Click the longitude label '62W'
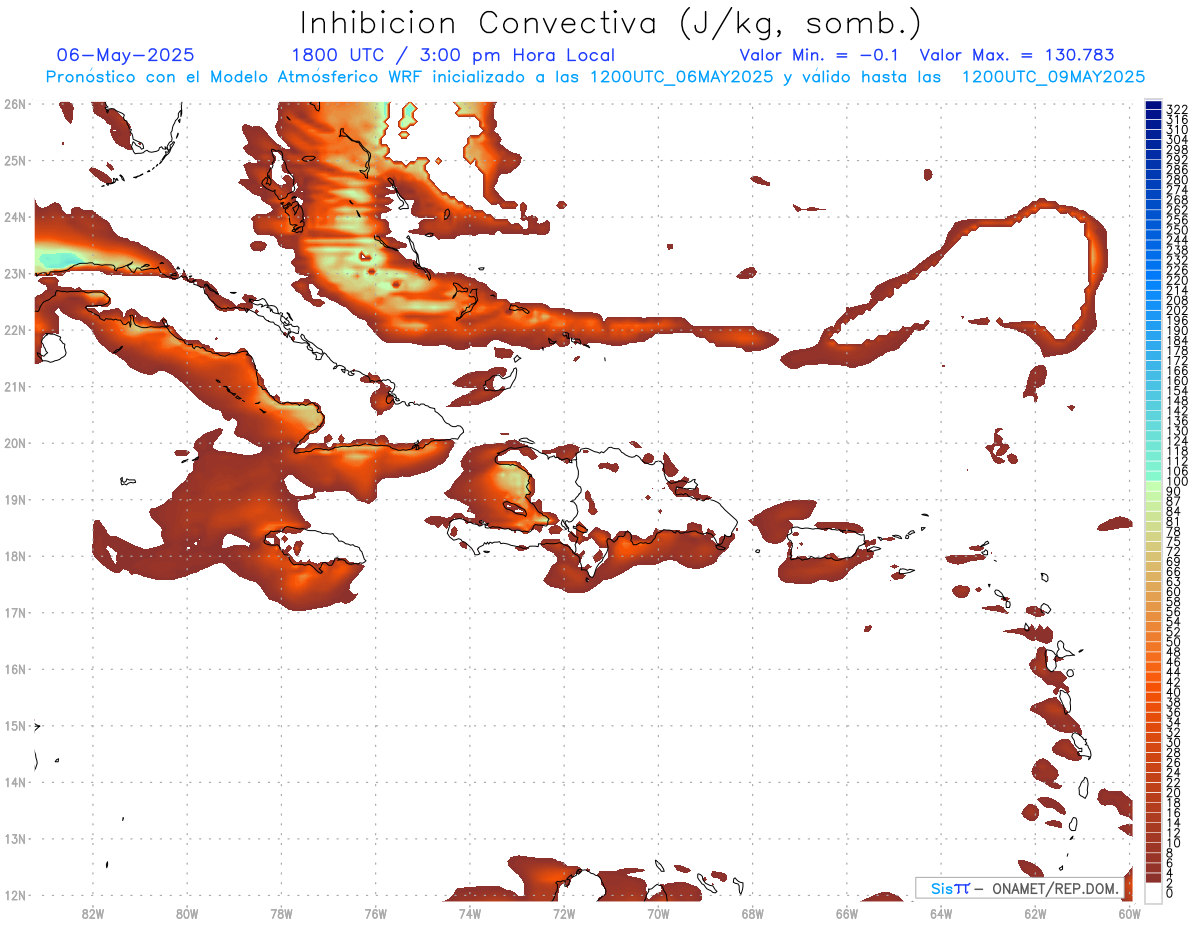 [x=1035, y=913]
